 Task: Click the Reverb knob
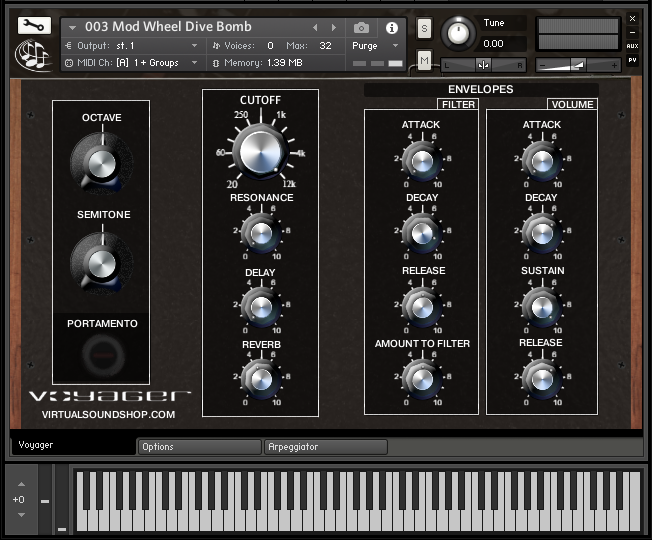pyautogui.click(x=260, y=378)
